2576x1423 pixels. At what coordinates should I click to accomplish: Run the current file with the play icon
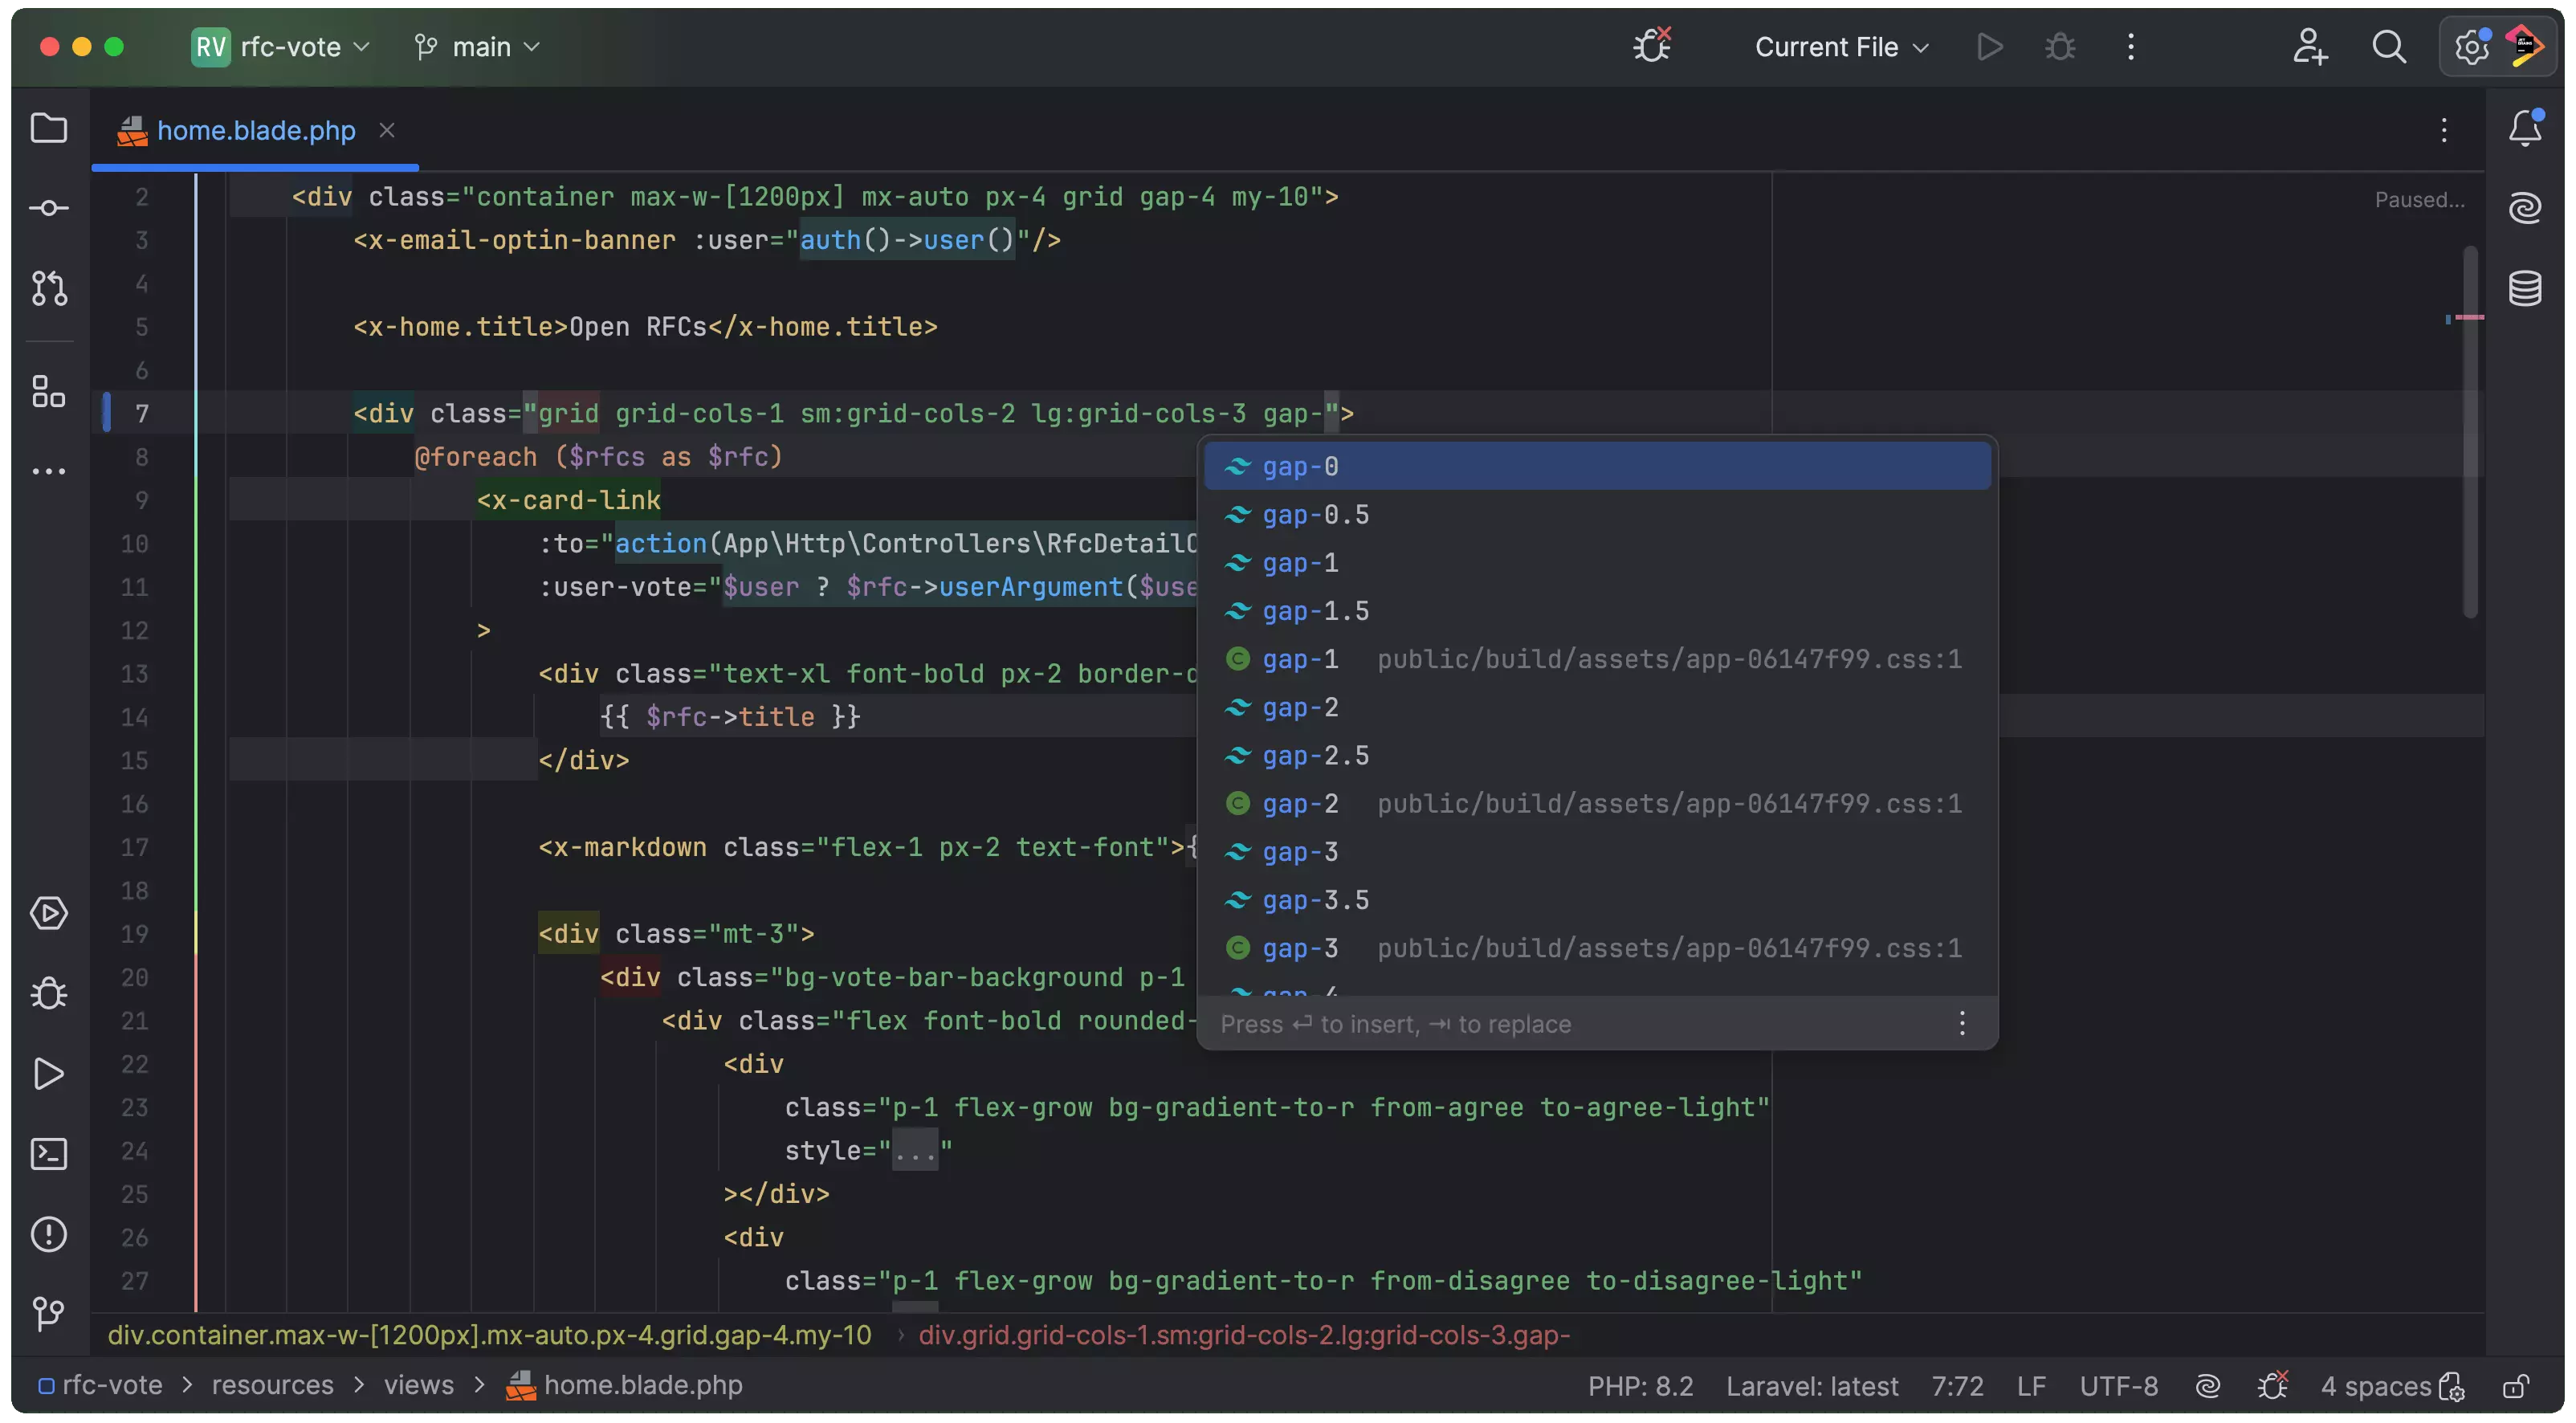pos(1989,46)
